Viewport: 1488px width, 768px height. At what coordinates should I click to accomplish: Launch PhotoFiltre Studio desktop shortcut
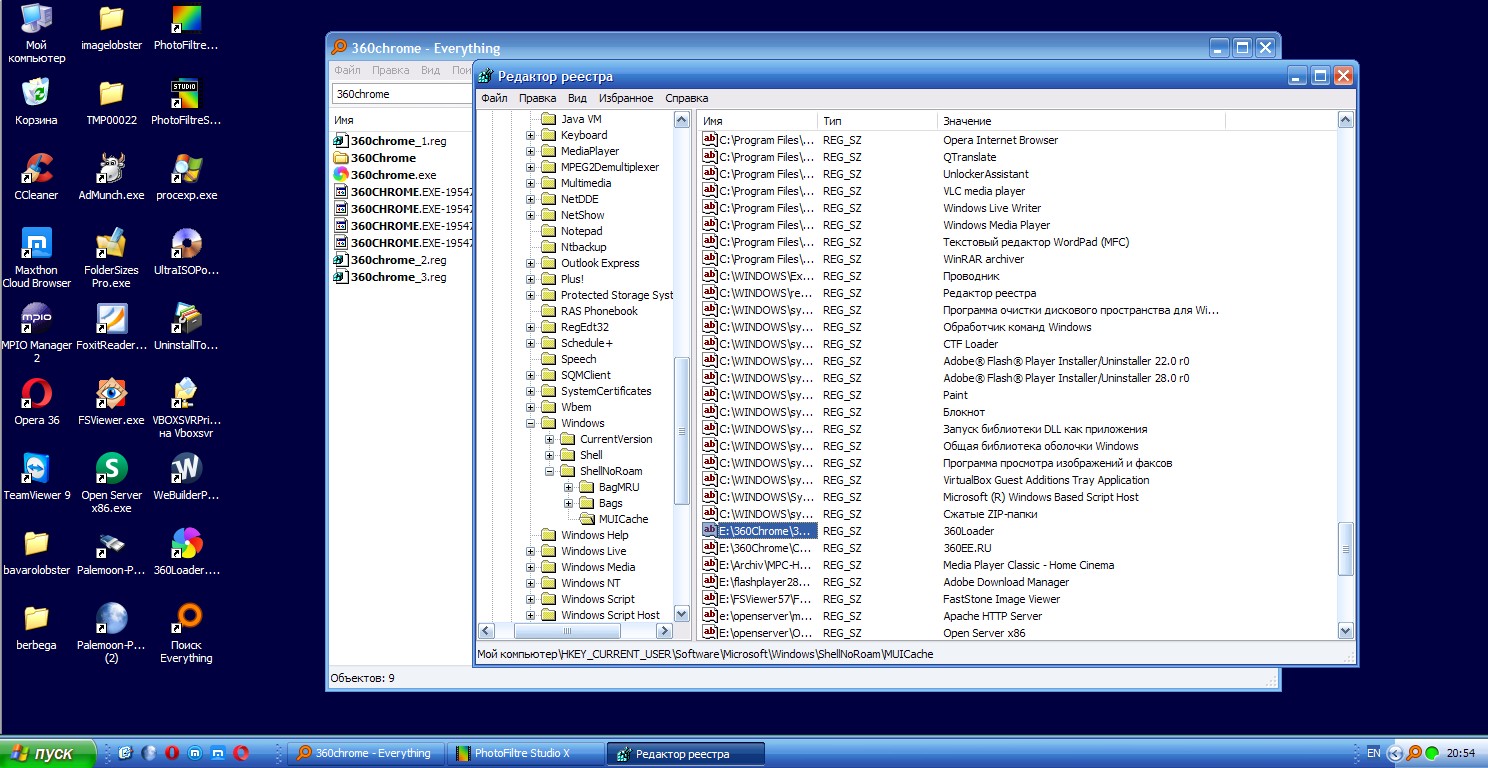pos(186,101)
